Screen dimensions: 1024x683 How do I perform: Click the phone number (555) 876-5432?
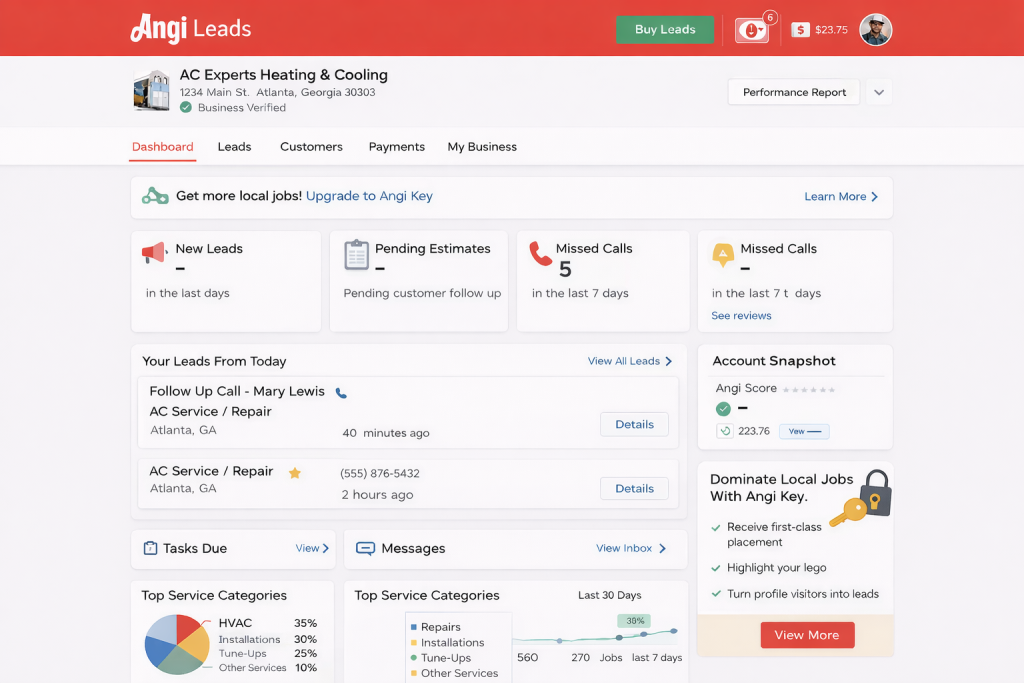coord(379,473)
